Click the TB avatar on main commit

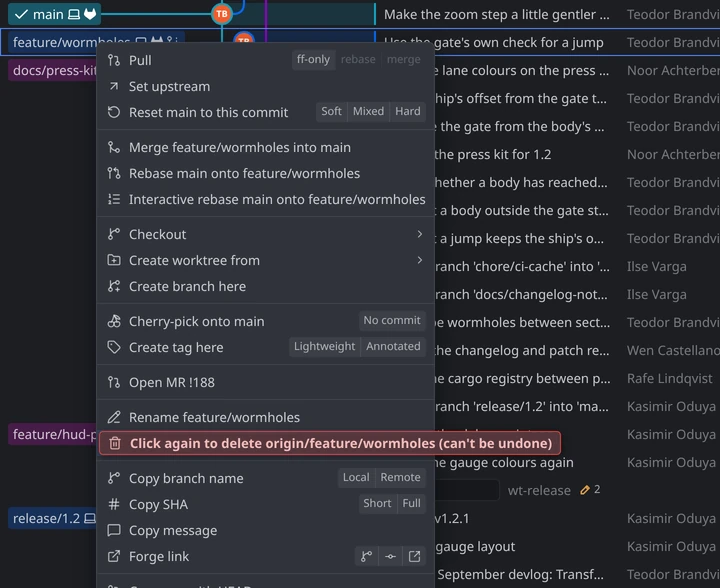point(222,14)
